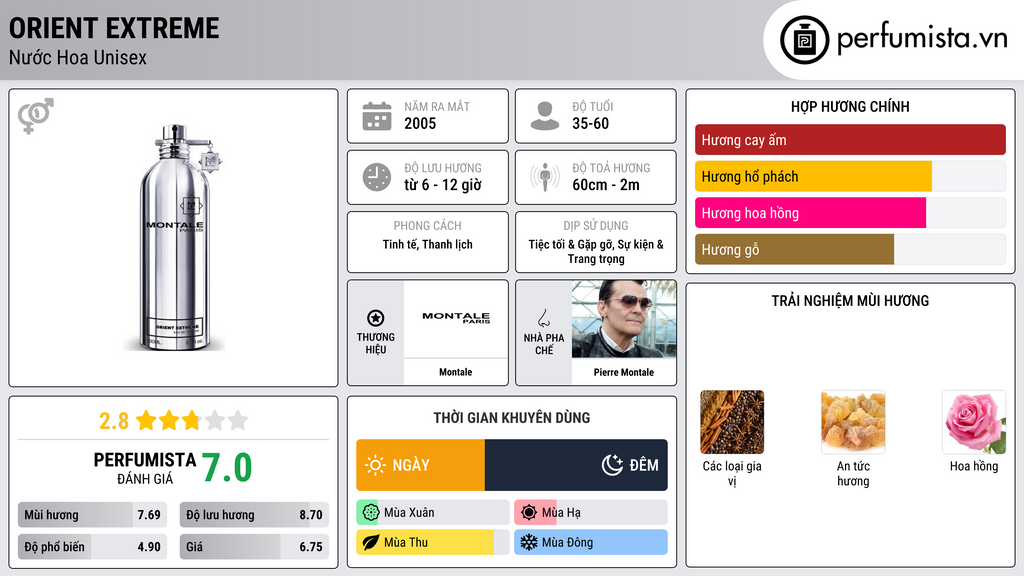Click the PERFUMISTA ĐÁNH GIÁ label
The height and width of the screenshot is (576, 1024).
pos(144,468)
